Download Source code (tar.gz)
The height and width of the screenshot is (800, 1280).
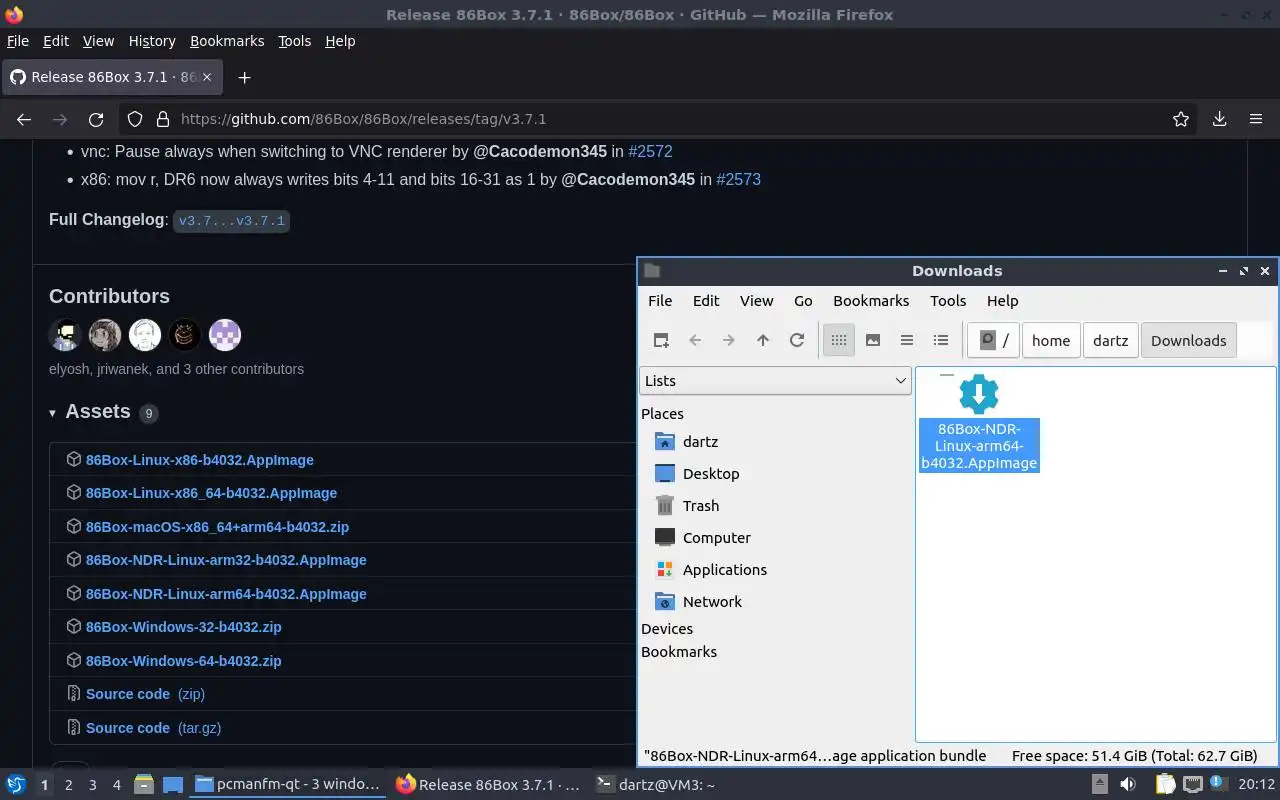[x=153, y=728]
